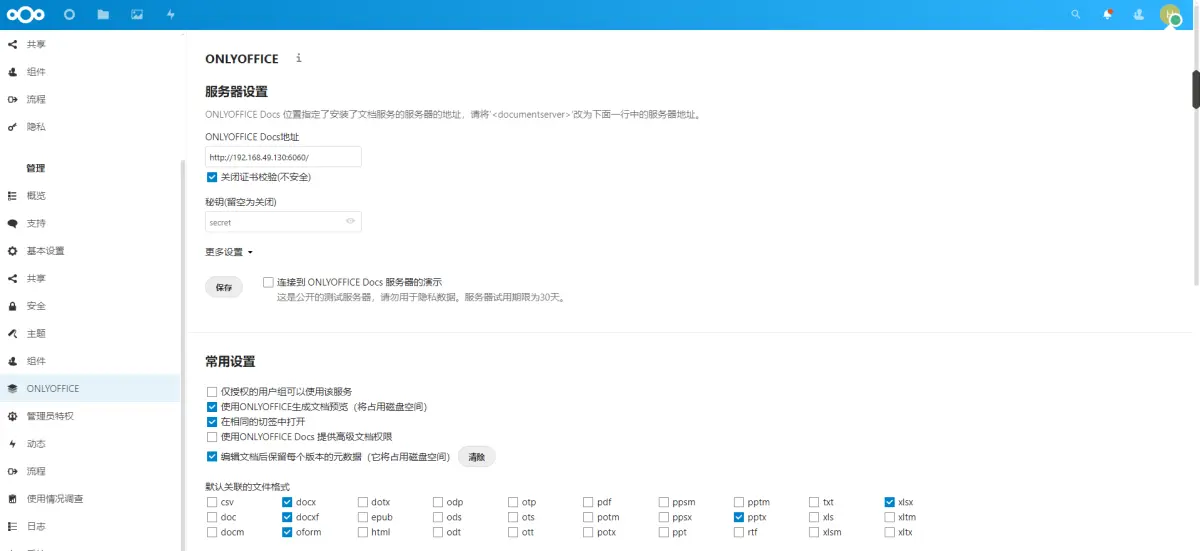
Task: Check the epub file format checkbox
Action: click(363, 517)
